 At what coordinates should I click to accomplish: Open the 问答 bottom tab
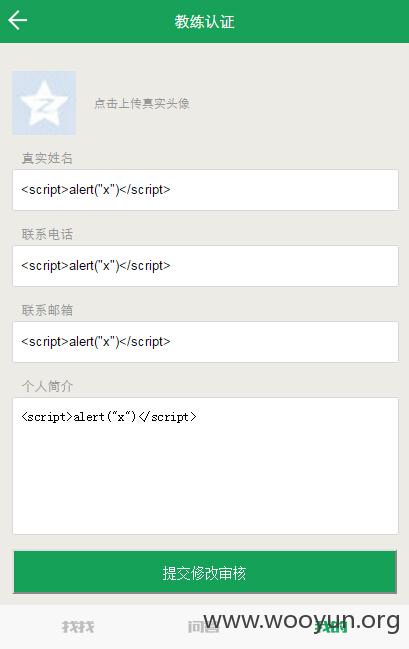(203, 627)
